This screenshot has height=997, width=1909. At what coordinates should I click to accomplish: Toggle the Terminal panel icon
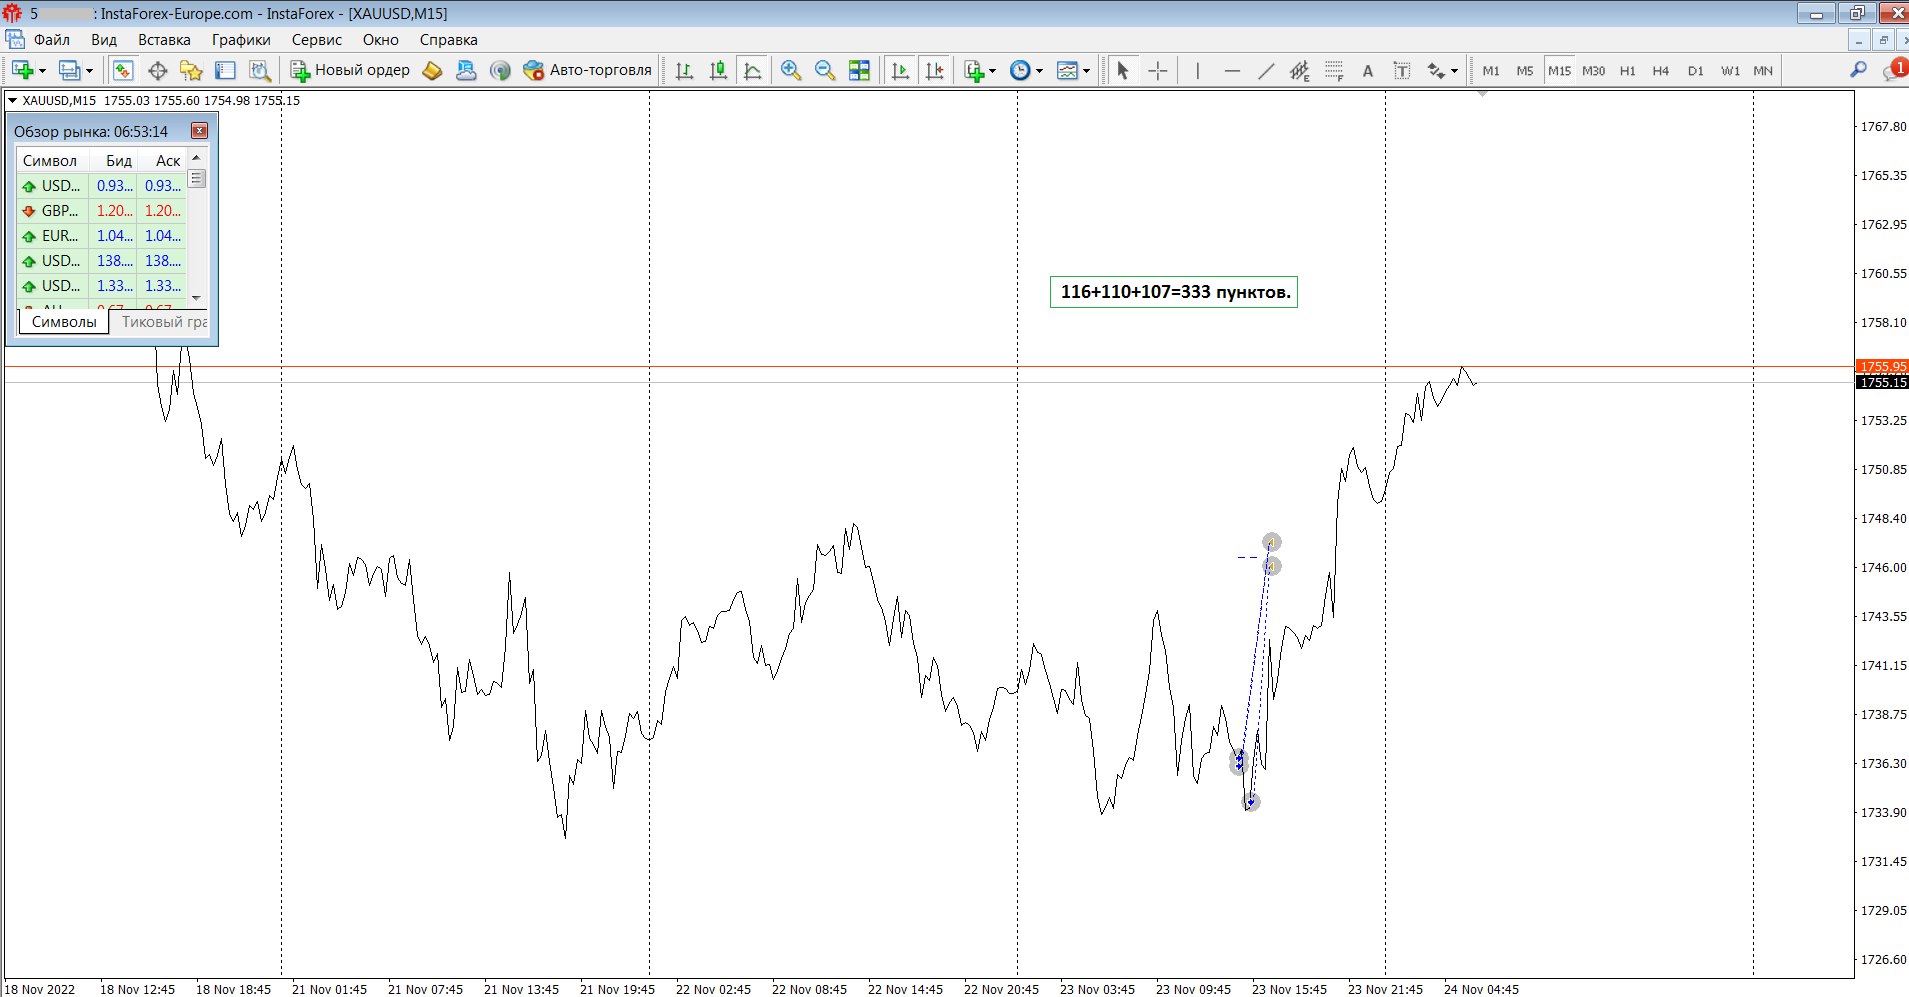[225, 70]
